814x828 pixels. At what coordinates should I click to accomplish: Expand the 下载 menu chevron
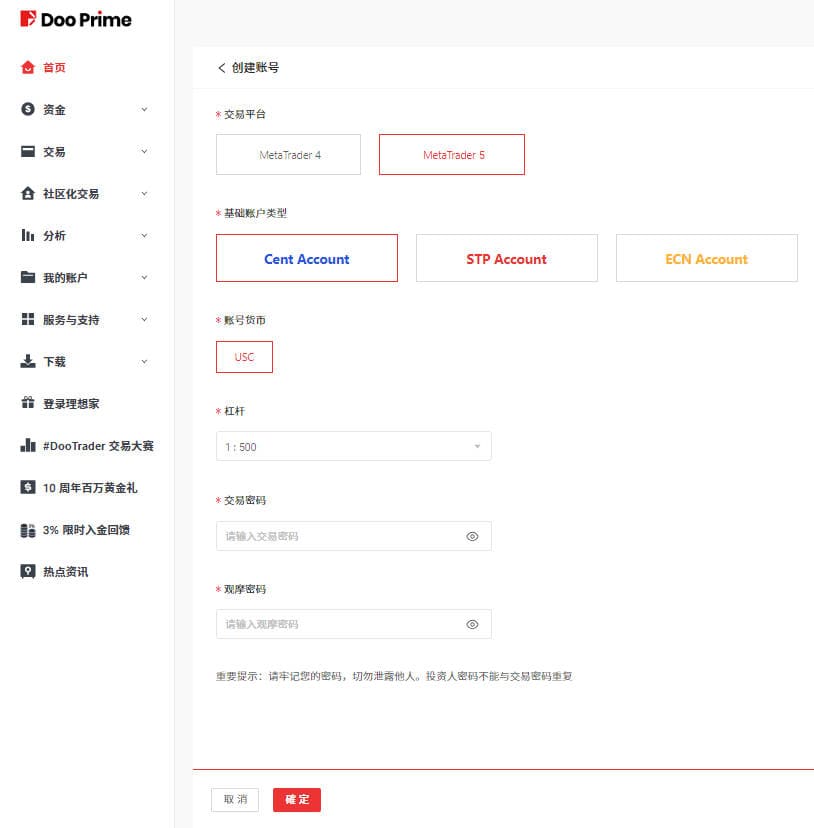pyautogui.click(x=144, y=362)
